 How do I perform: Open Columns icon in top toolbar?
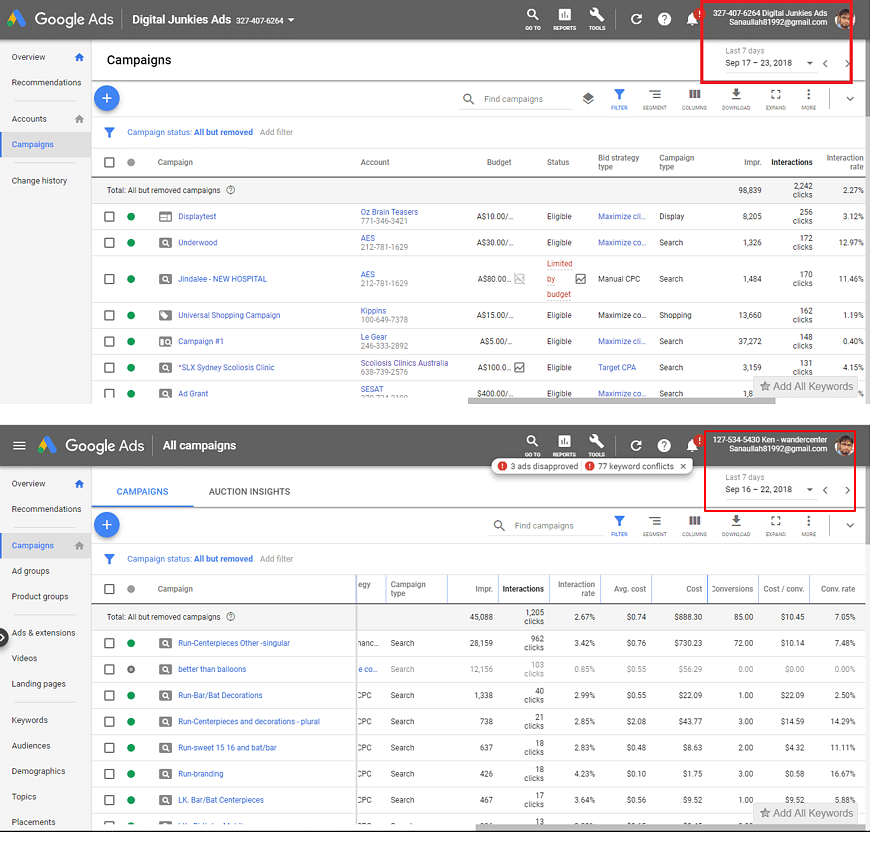694,99
